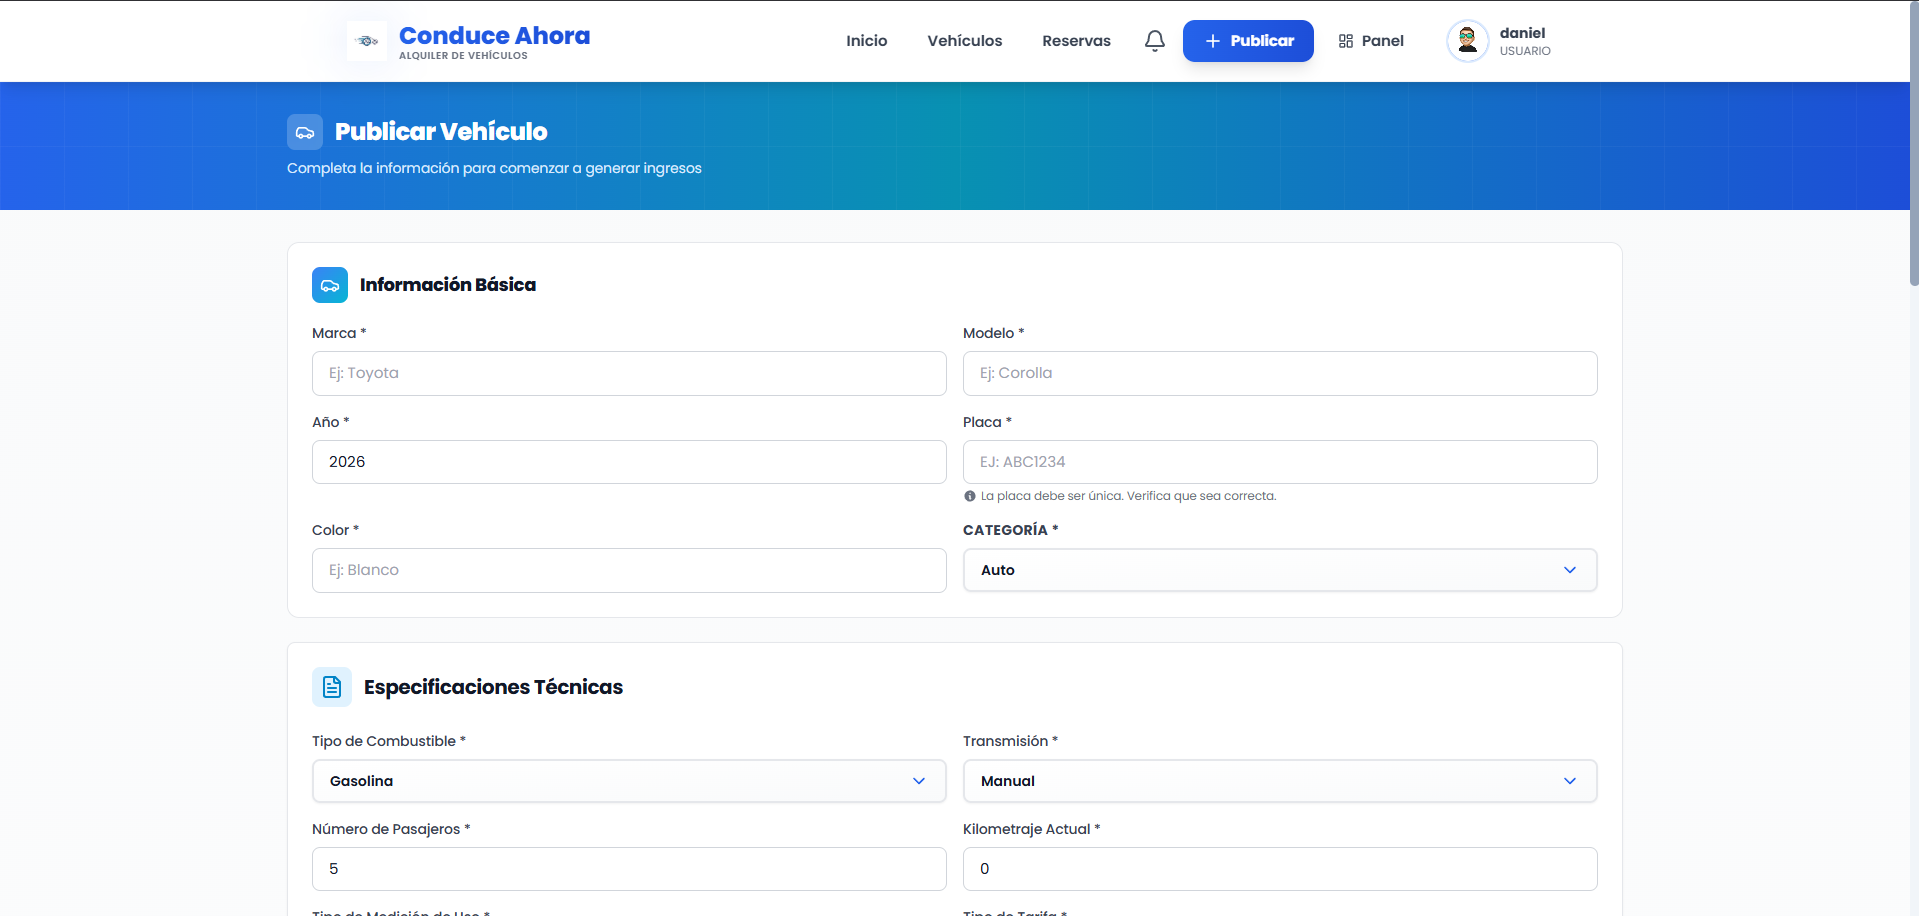Click the car icon beside Publicar Vehículo

coord(305,132)
